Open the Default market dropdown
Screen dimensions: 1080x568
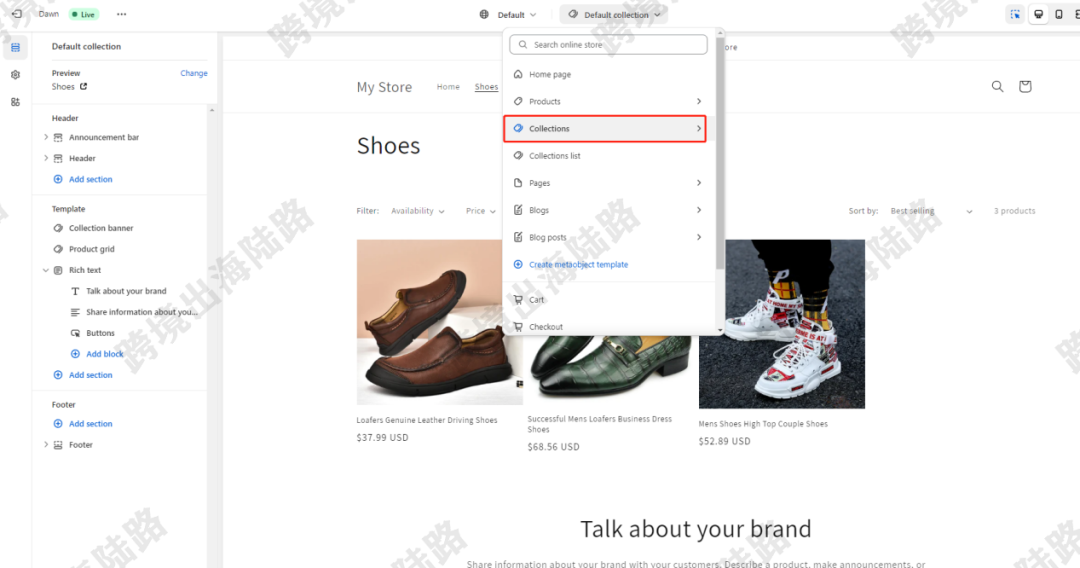pos(508,14)
